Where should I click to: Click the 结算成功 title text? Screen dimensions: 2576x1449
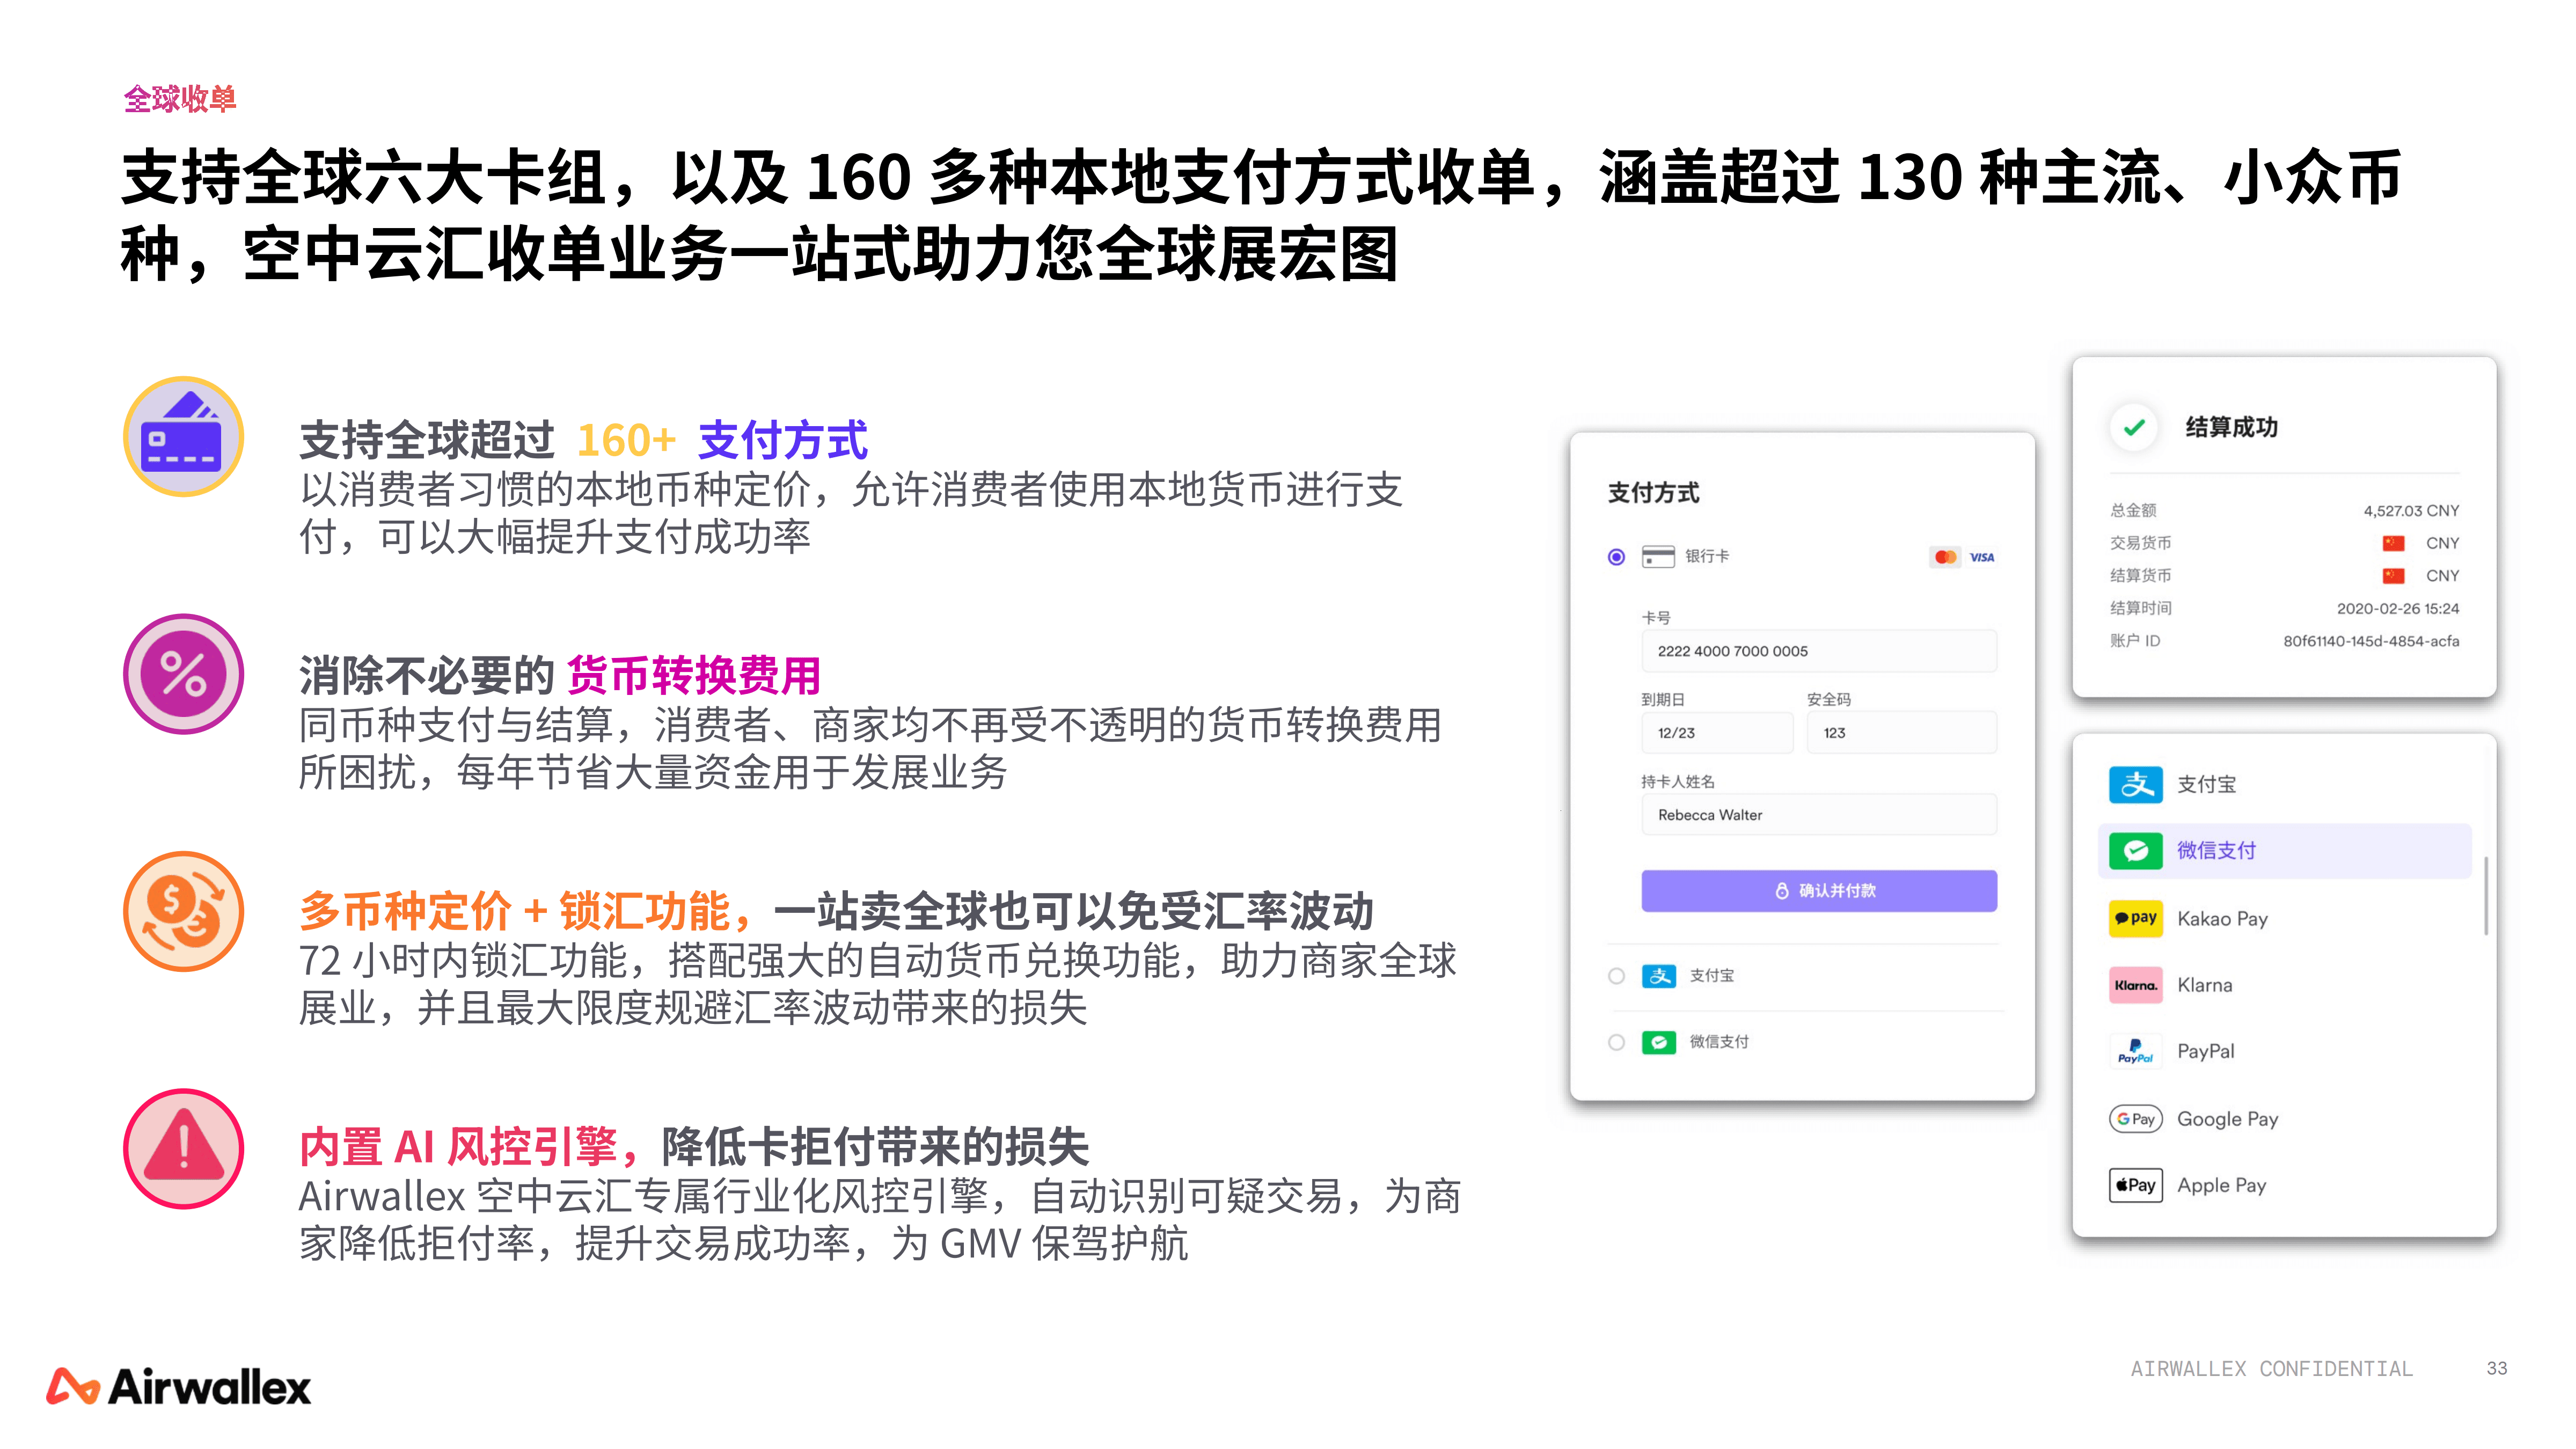pyautogui.click(x=2232, y=427)
